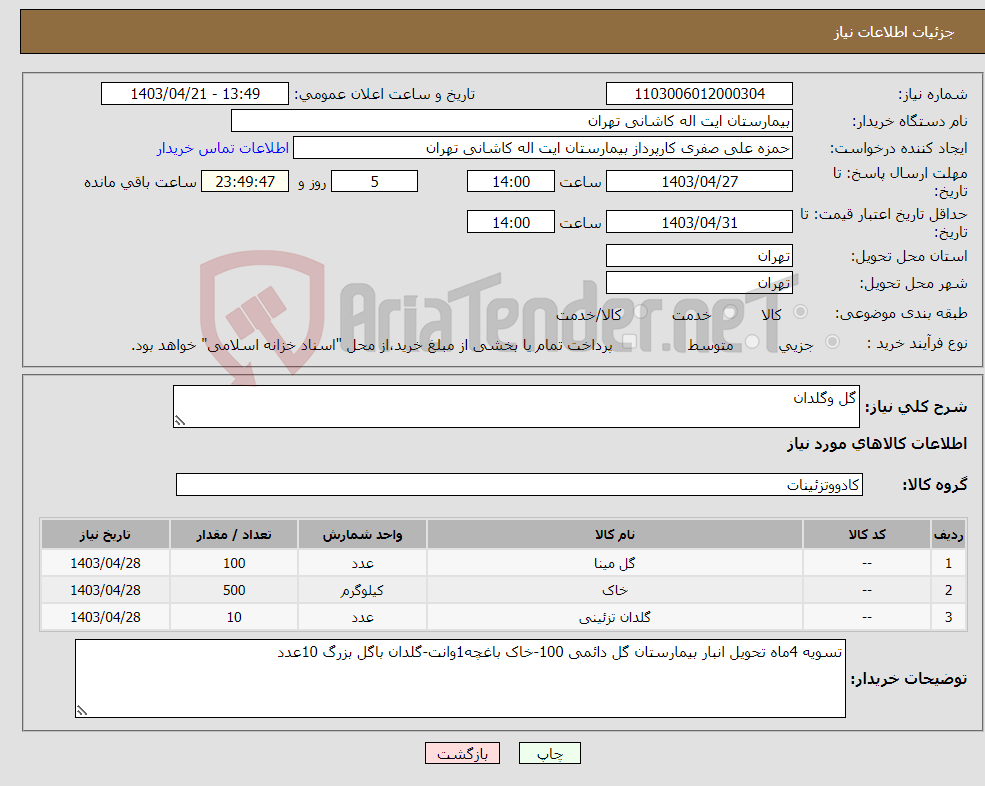Click the کد کالا column header

[x=867, y=534]
